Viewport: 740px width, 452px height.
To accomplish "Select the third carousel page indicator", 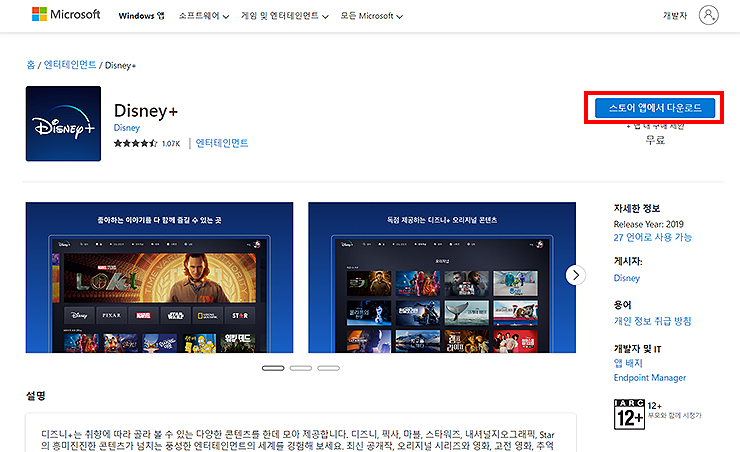I will tap(328, 368).
